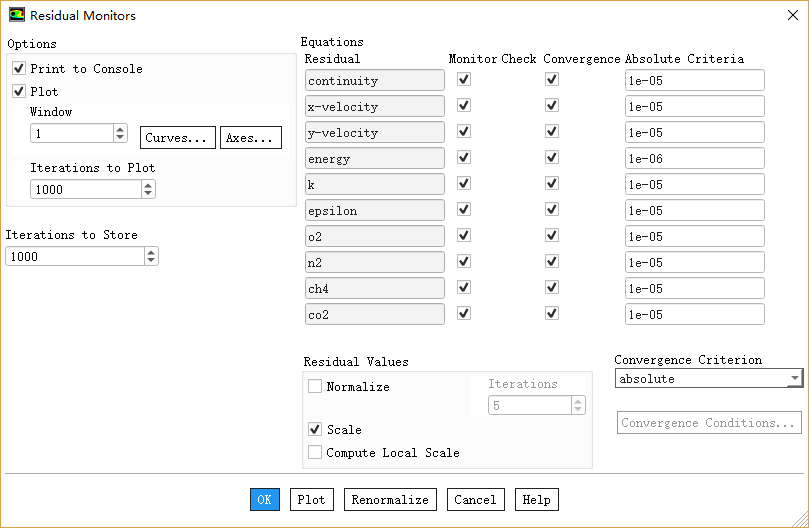
Task: Open the Curves settings button
Action: 178,137
